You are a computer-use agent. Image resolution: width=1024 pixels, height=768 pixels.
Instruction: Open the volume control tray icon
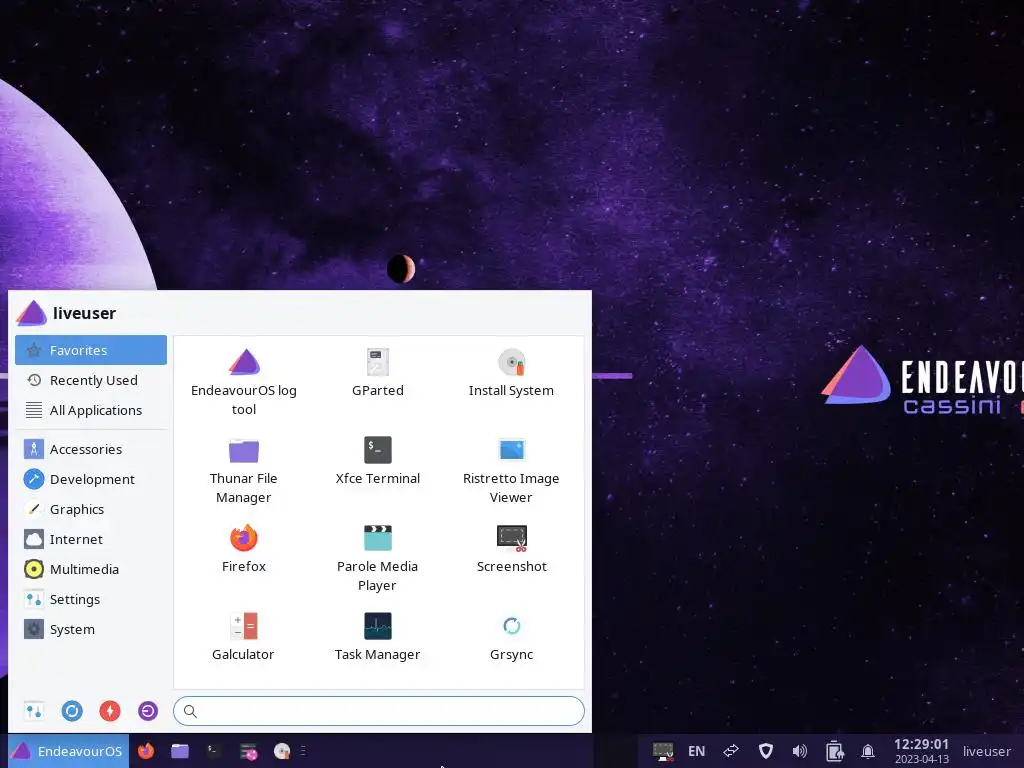[x=799, y=751]
